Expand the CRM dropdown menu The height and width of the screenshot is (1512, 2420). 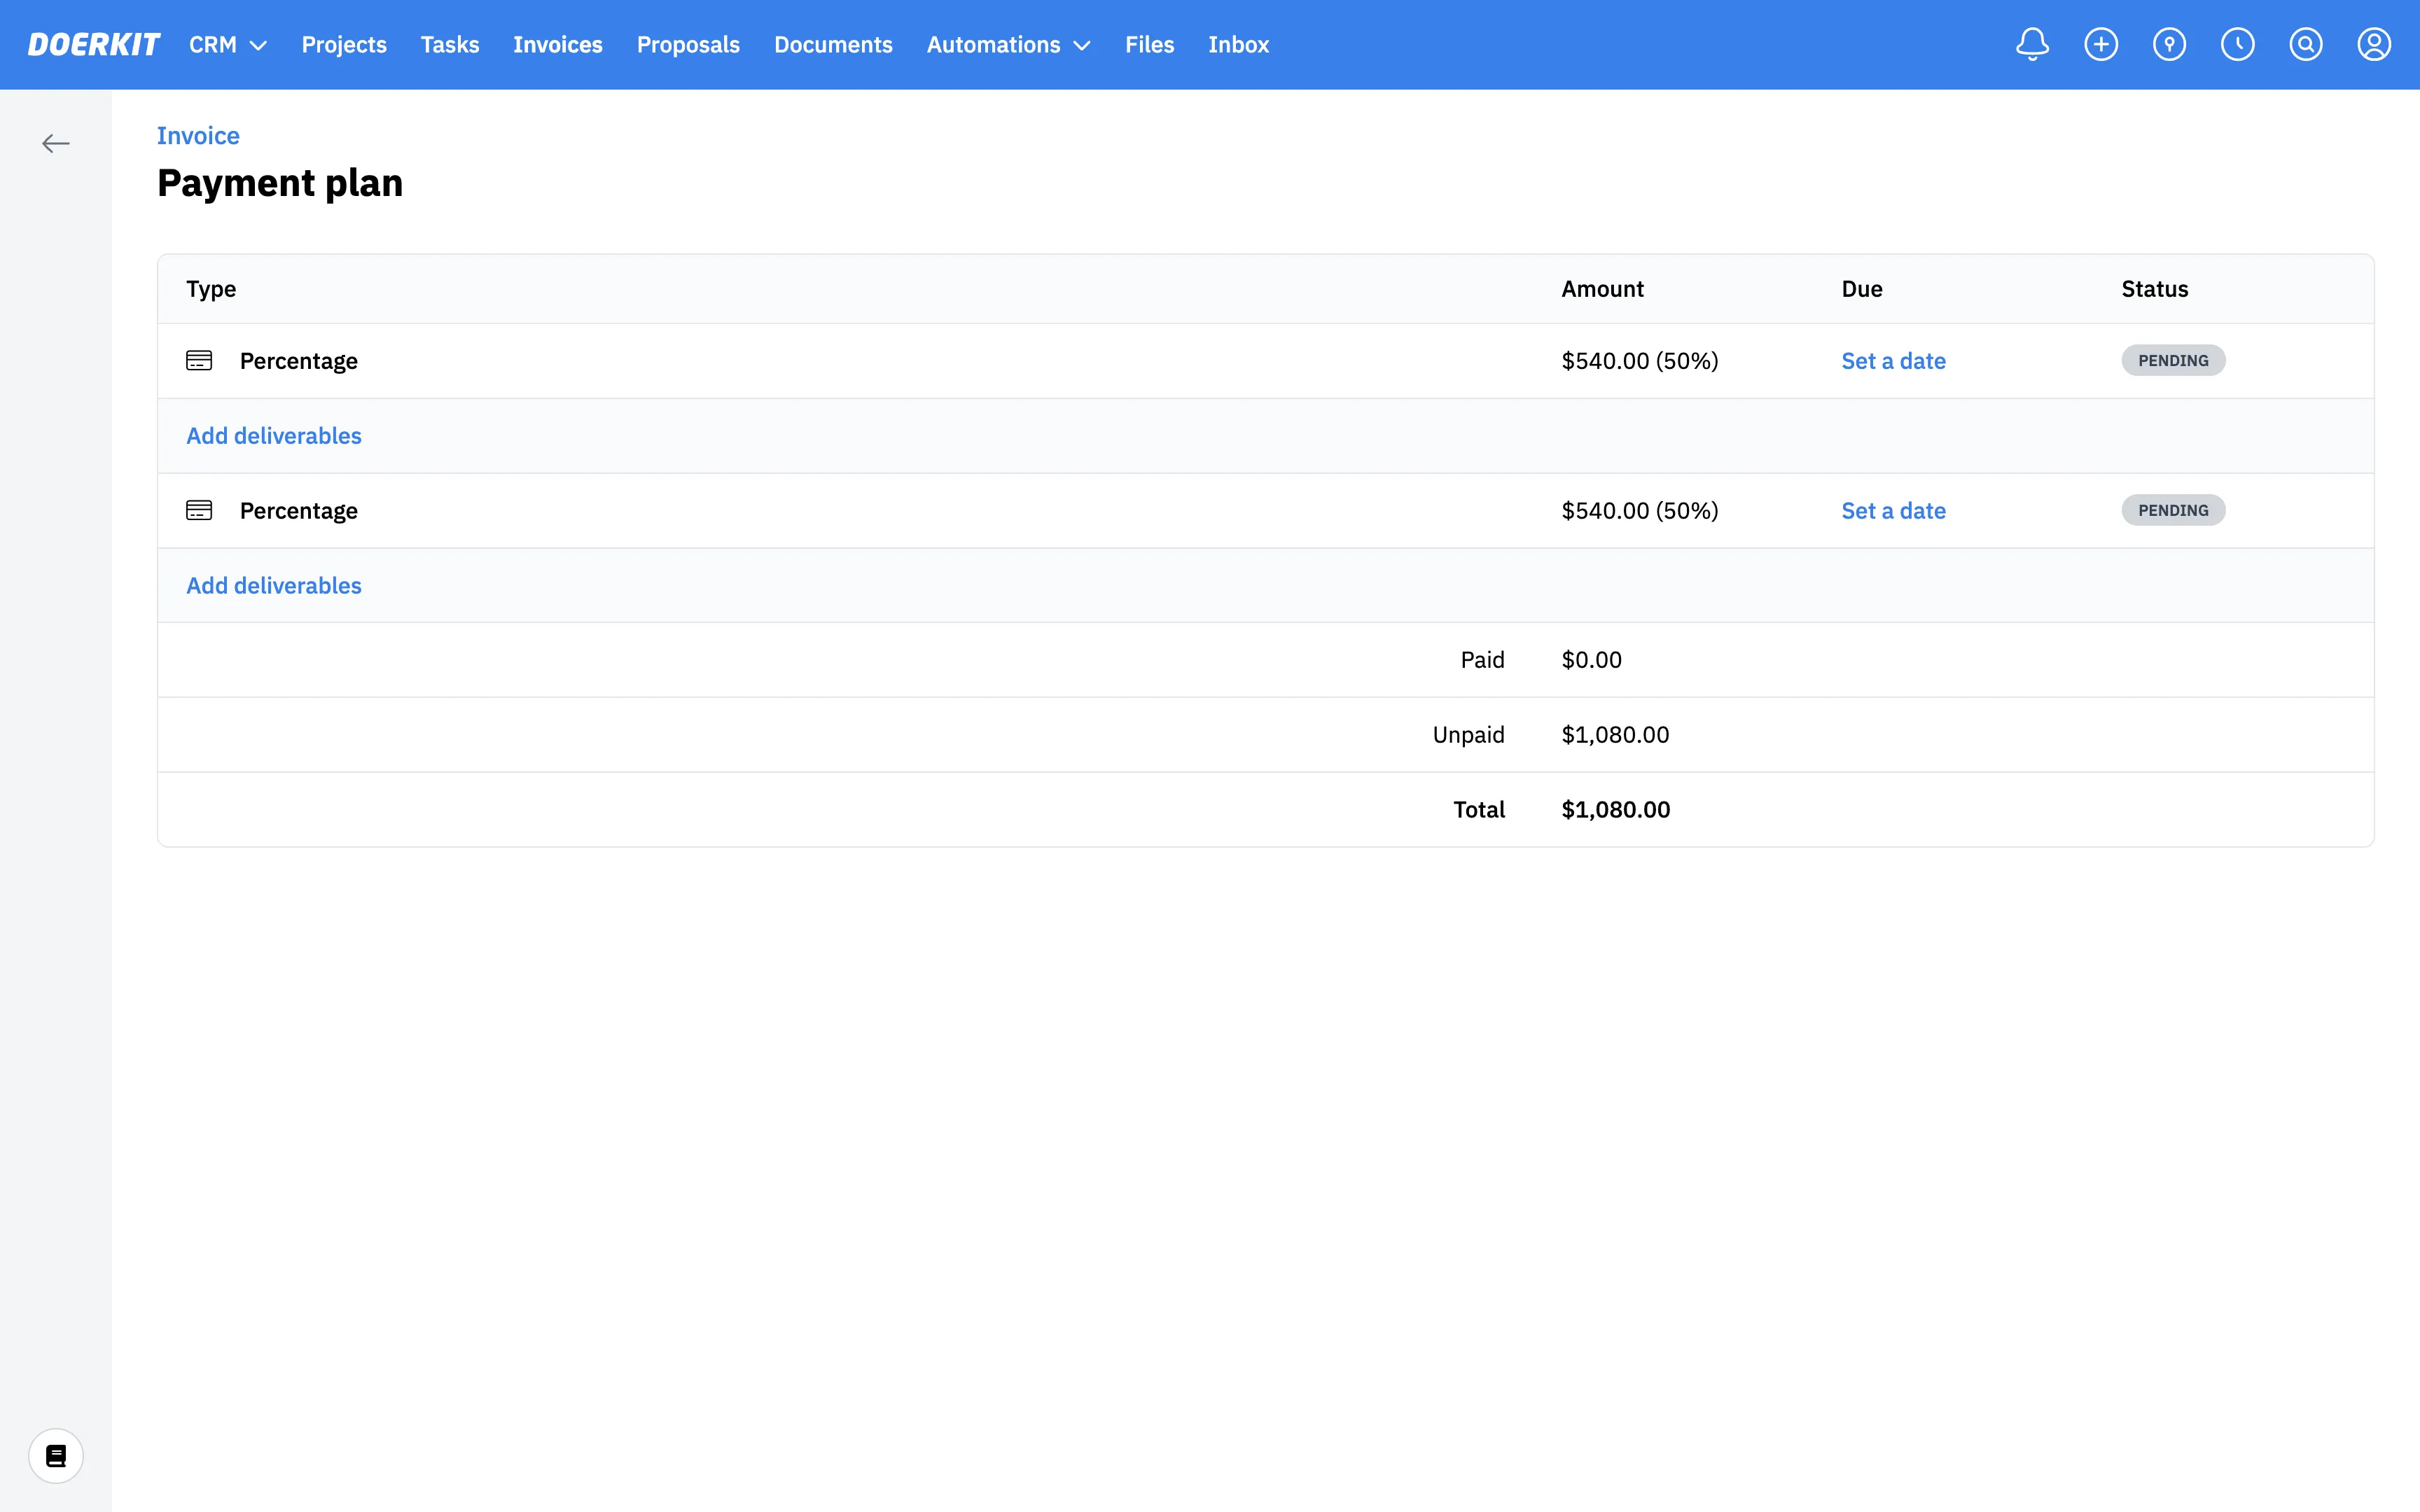[x=228, y=45]
